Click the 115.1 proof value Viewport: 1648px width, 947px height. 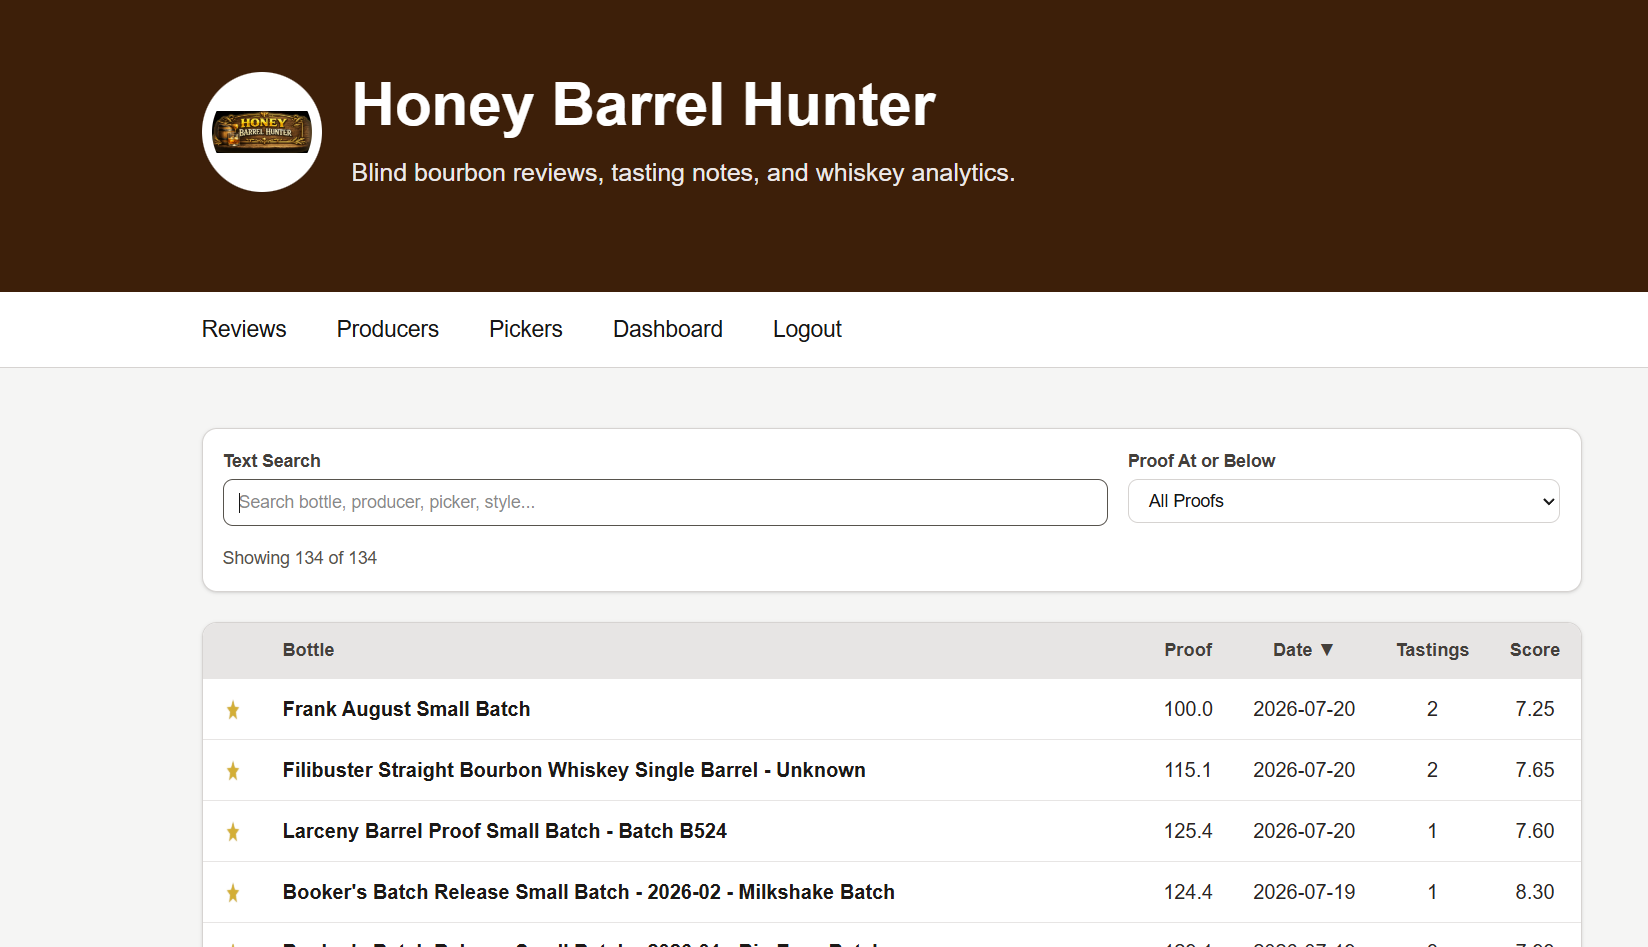click(1188, 770)
